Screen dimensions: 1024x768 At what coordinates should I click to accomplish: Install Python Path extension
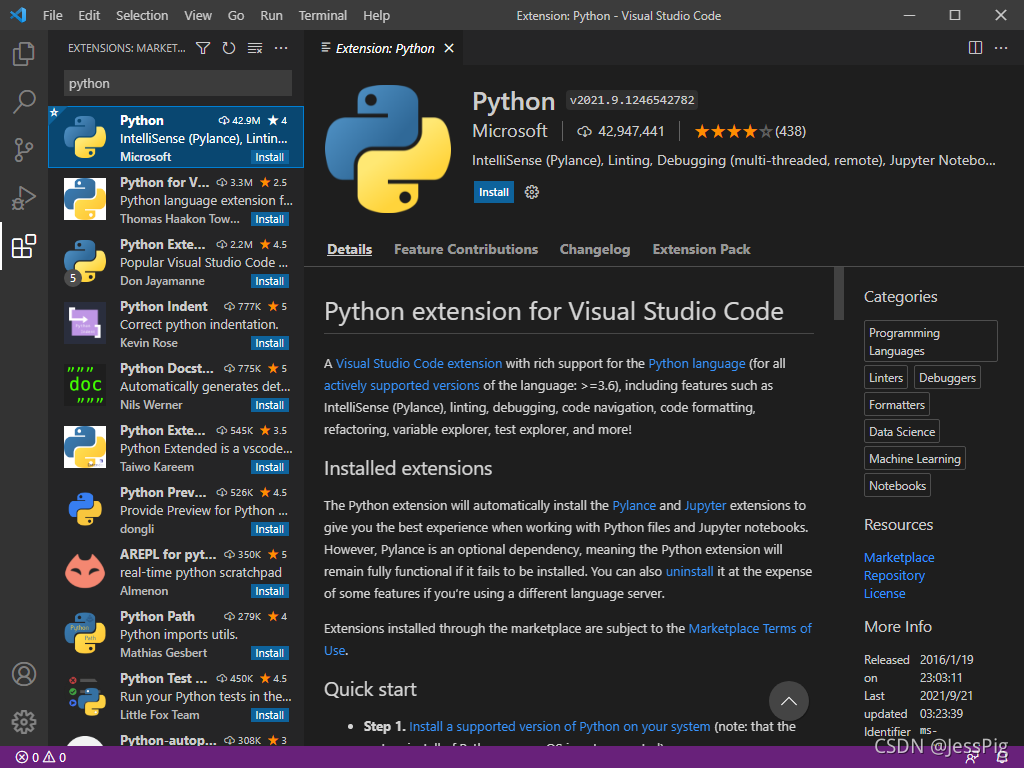pyautogui.click(x=270, y=654)
